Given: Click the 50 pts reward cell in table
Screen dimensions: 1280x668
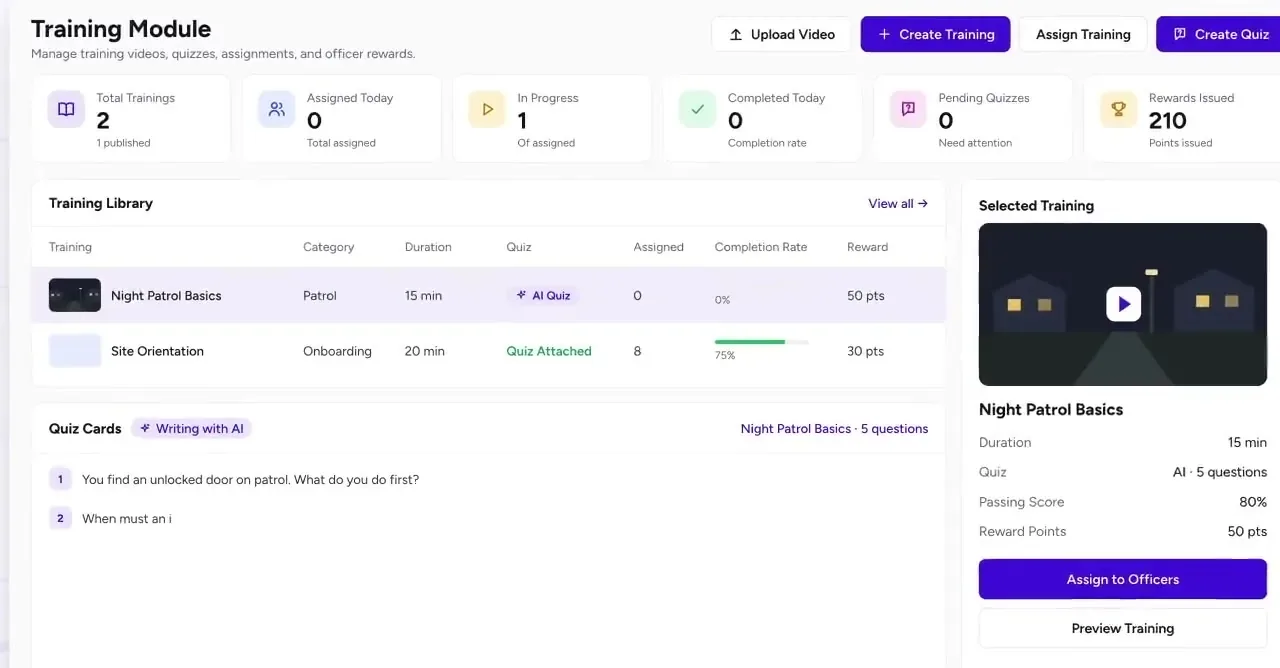Looking at the screenshot, I should tap(866, 295).
